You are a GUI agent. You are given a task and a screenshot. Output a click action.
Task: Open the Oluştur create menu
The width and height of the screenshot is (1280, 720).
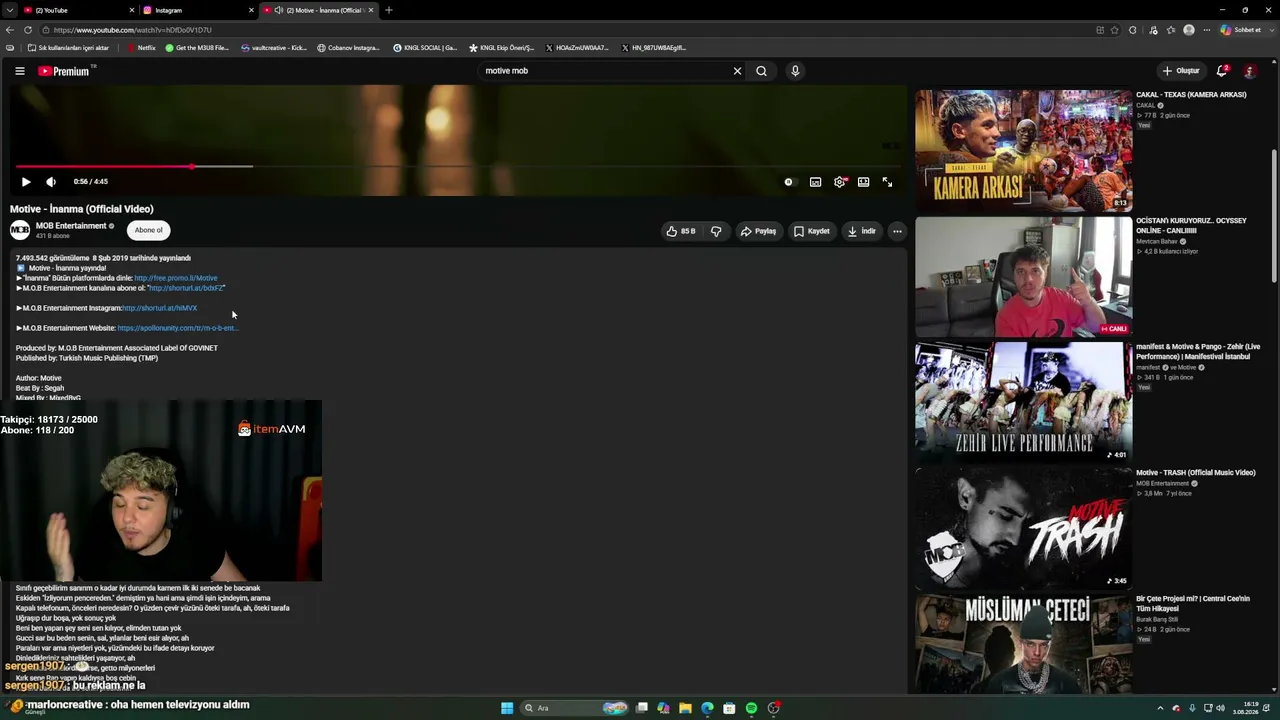pos(1181,71)
